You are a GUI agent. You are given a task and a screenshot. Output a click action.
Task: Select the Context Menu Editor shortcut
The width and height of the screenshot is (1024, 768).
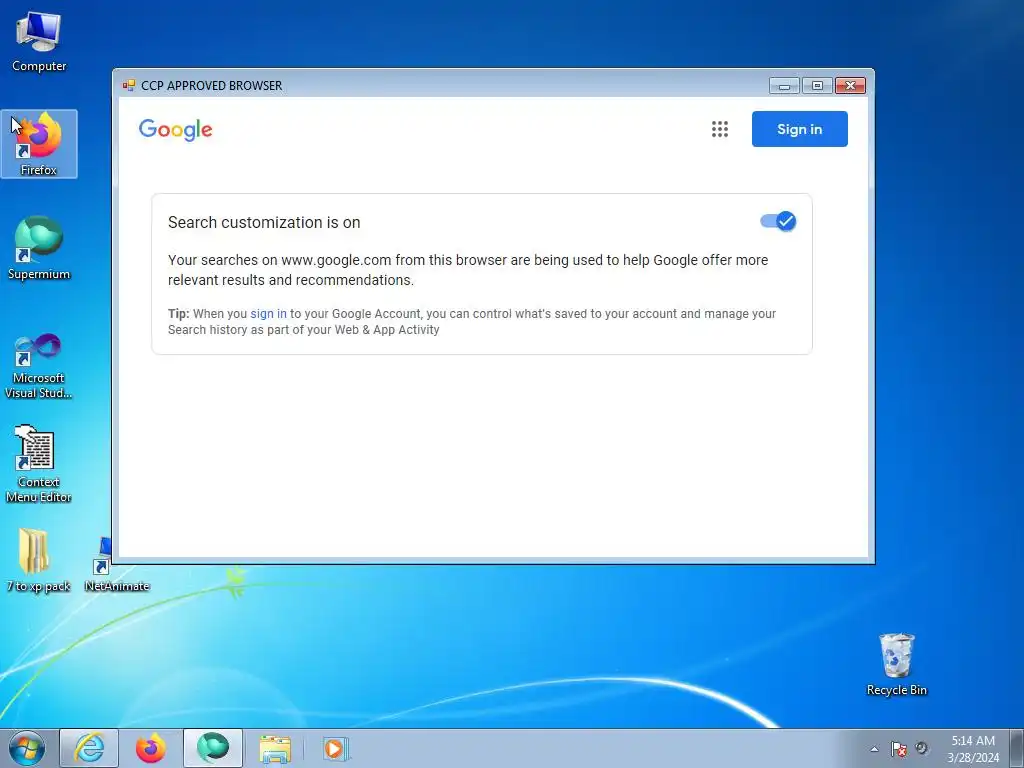tap(39, 464)
